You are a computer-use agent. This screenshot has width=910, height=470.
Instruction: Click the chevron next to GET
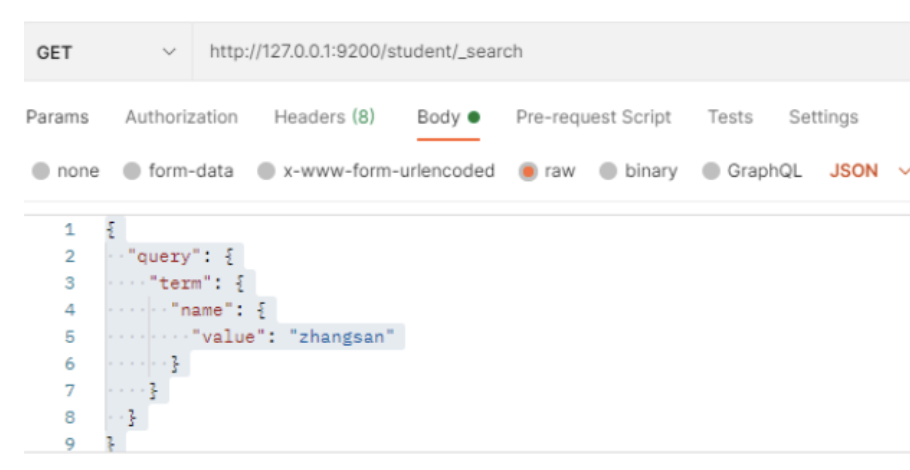tap(168, 52)
